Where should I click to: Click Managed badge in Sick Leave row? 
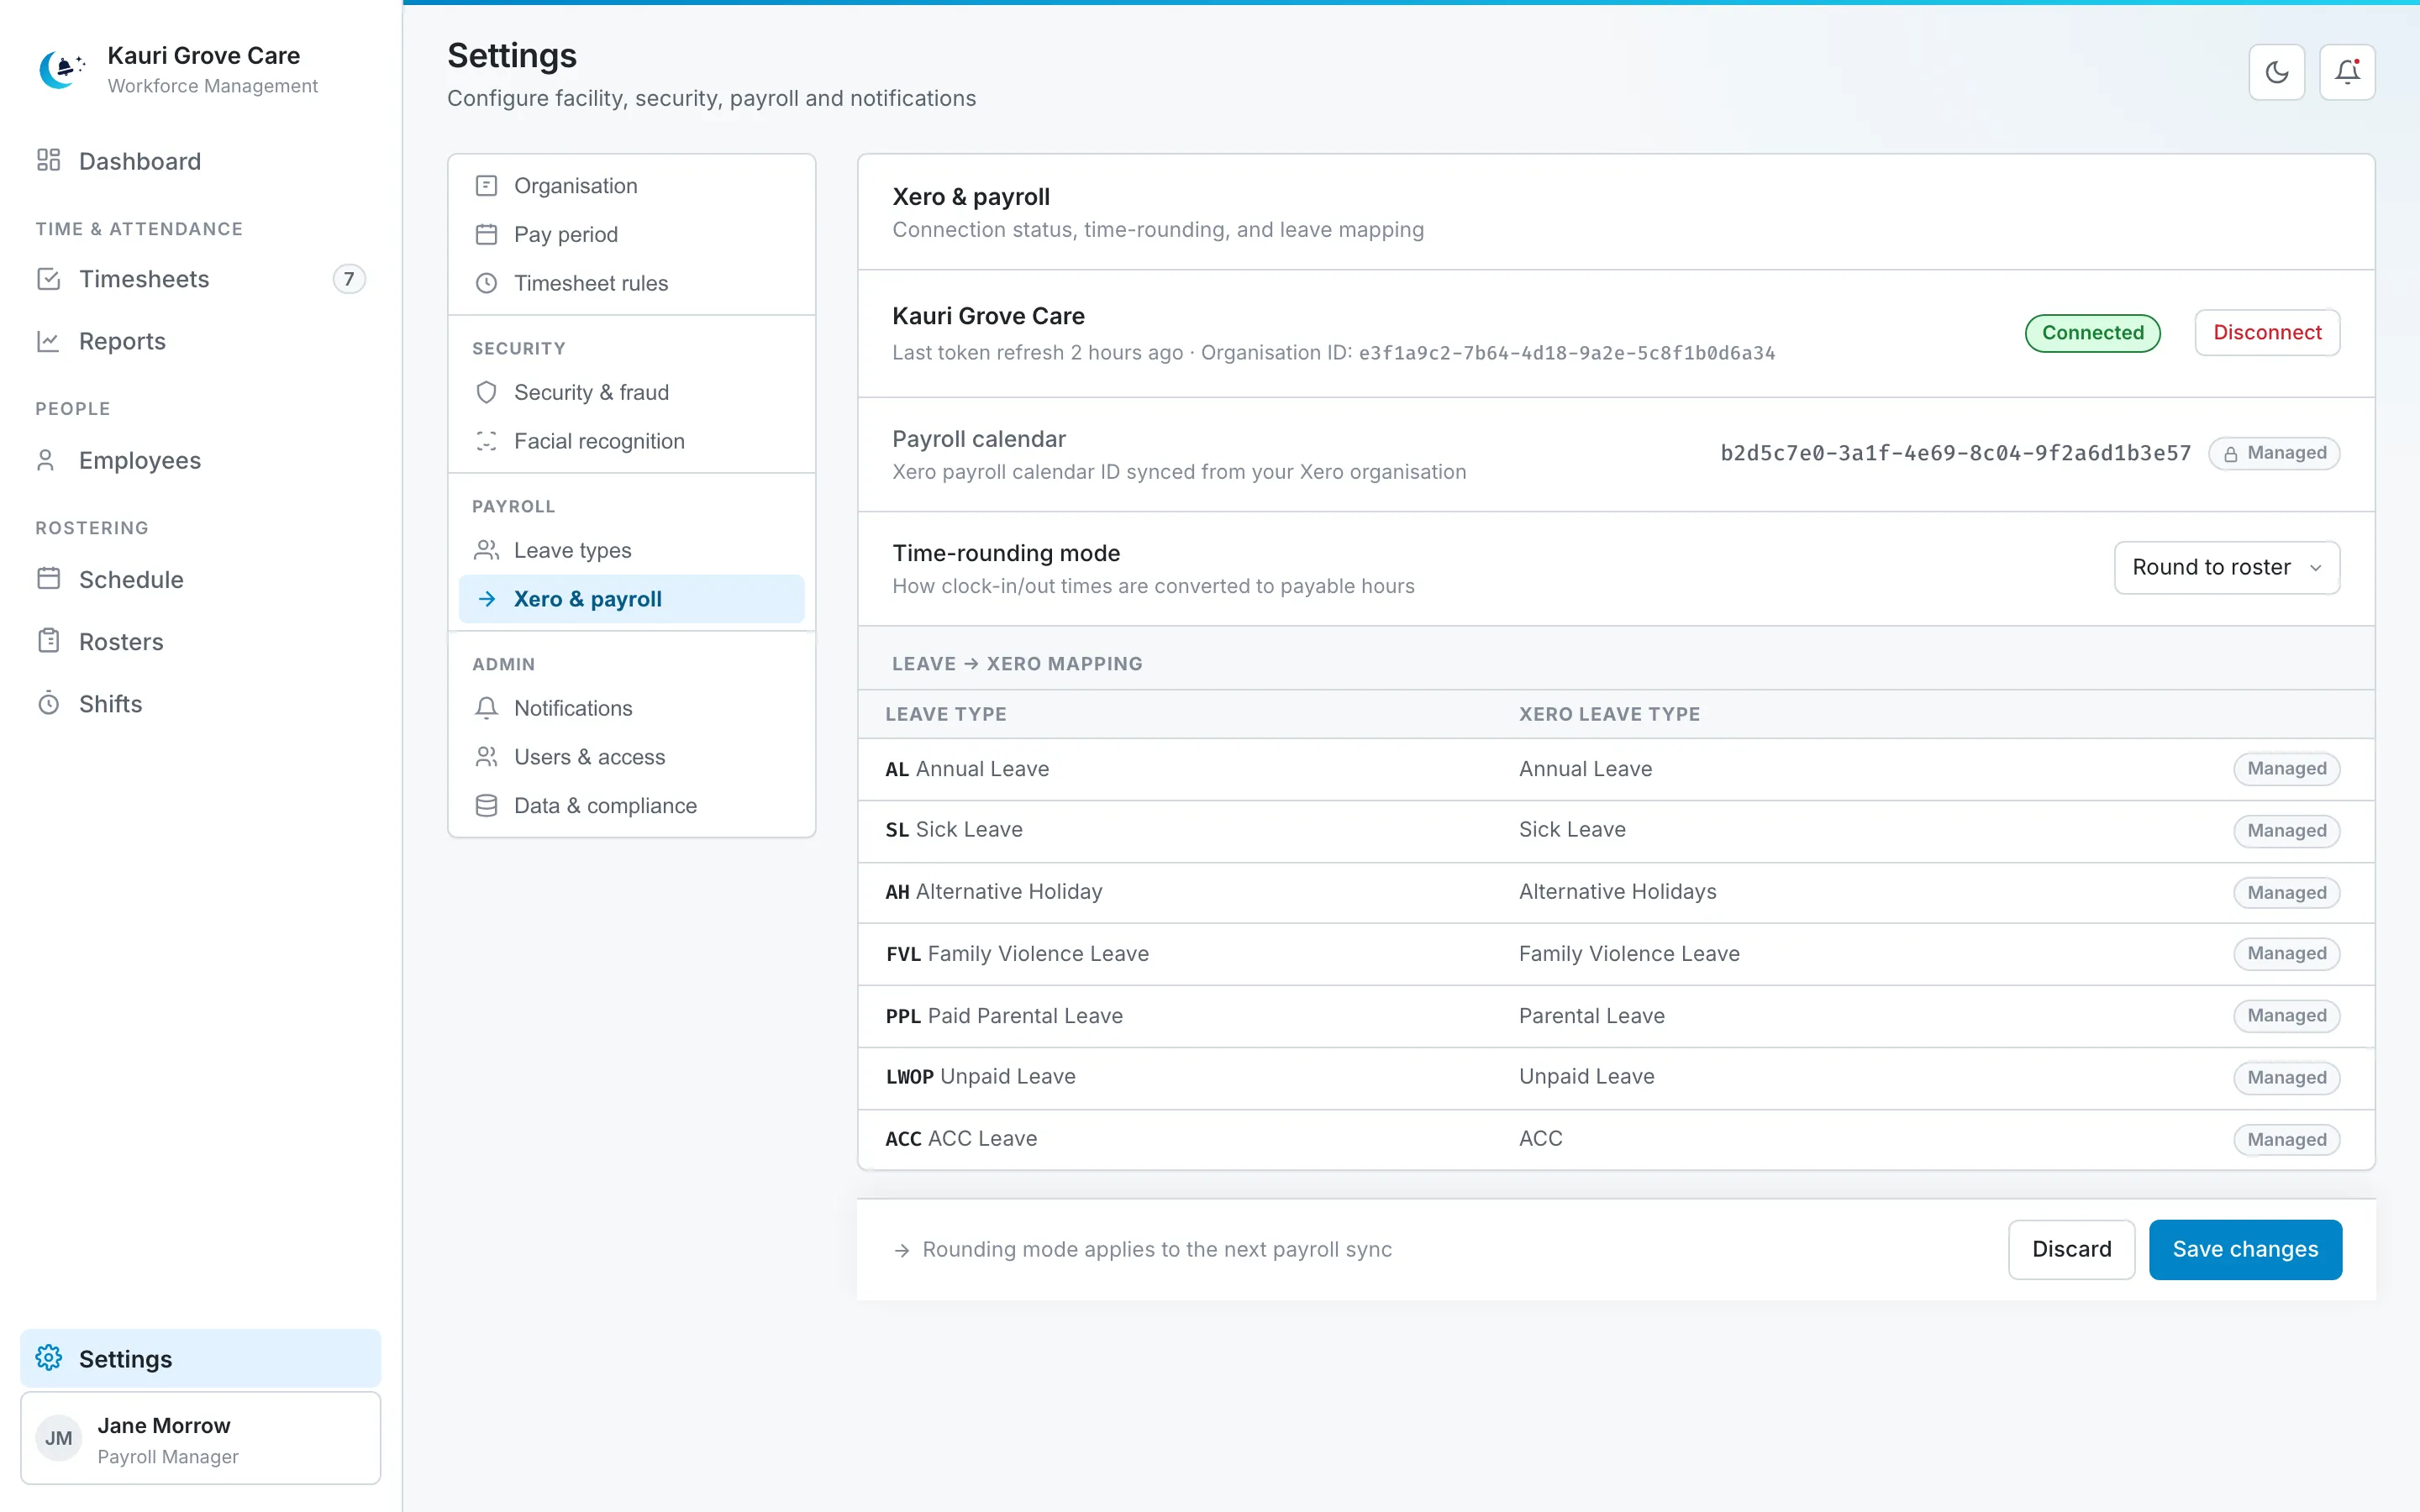pyautogui.click(x=2286, y=831)
